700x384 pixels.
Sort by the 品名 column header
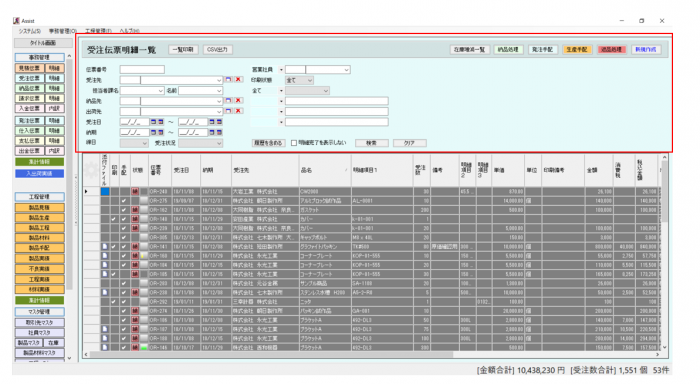coord(325,170)
